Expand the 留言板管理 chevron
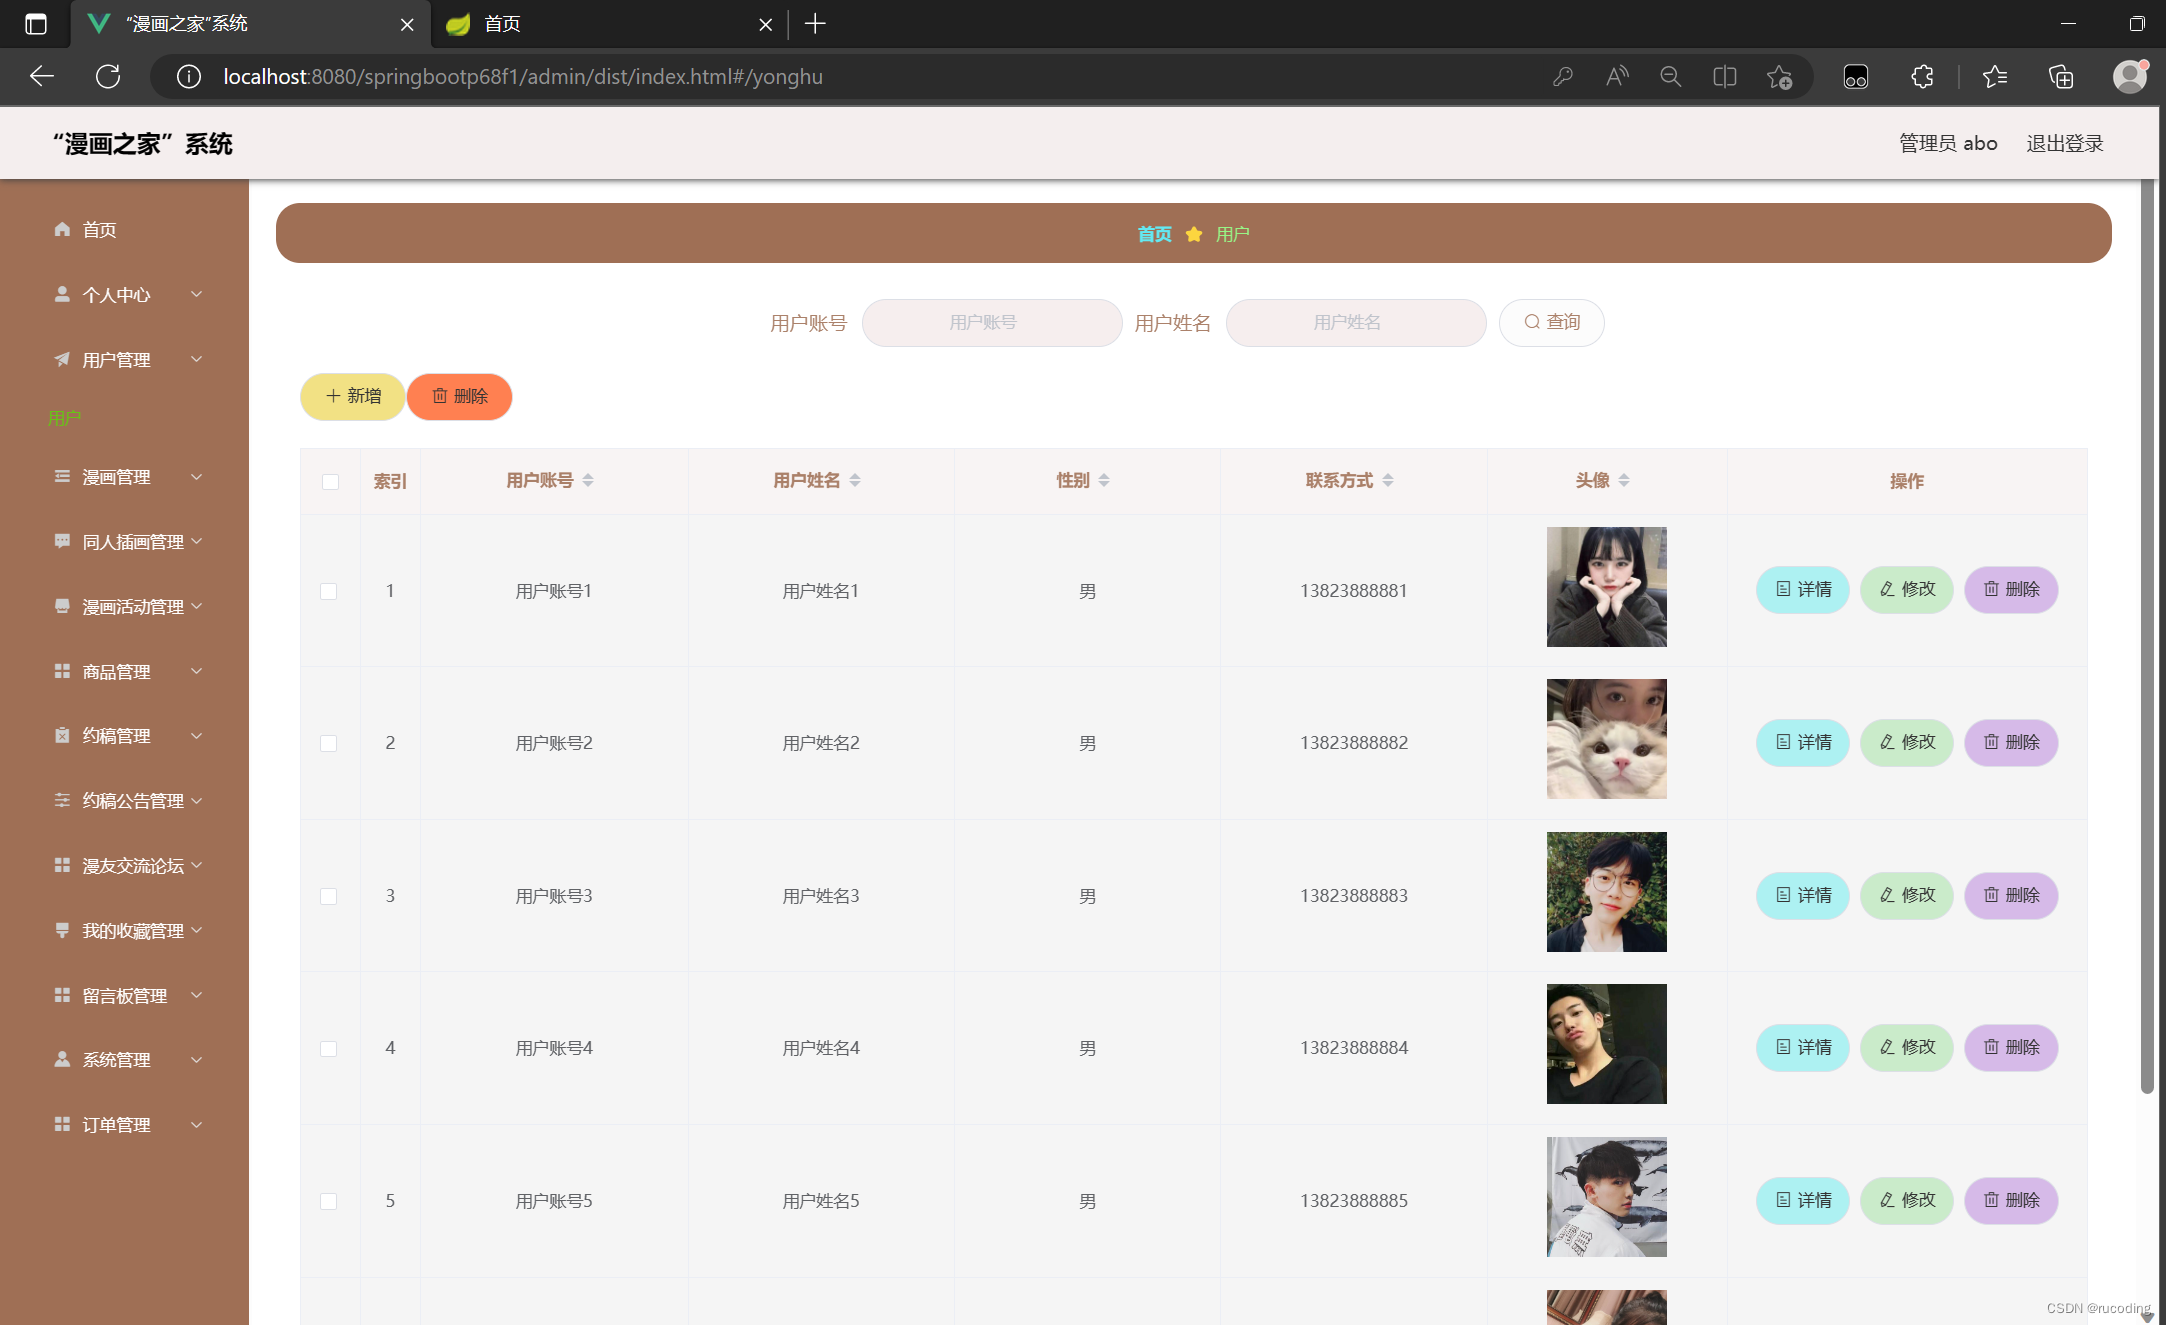This screenshot has width=2166, height=1325. (197, 995)
